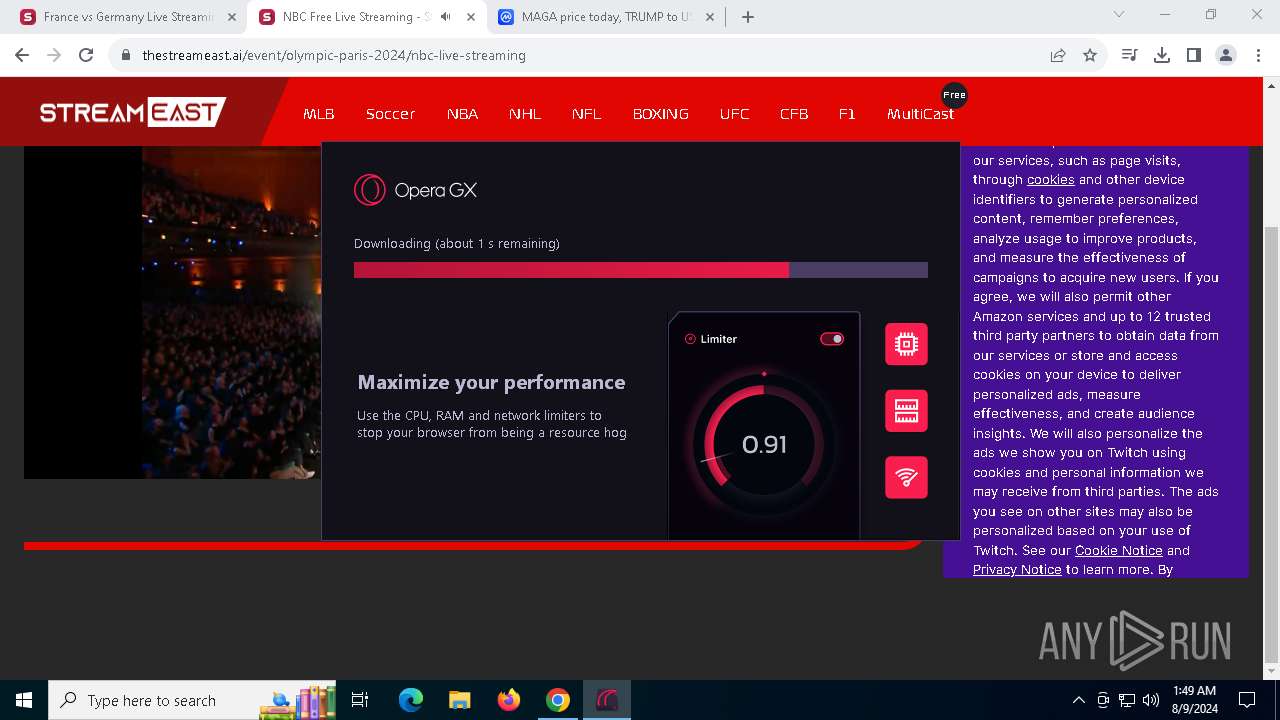Launch Firefox from taskbar
This screenshot has height=720, width=1280.
(x=509, y=700)
